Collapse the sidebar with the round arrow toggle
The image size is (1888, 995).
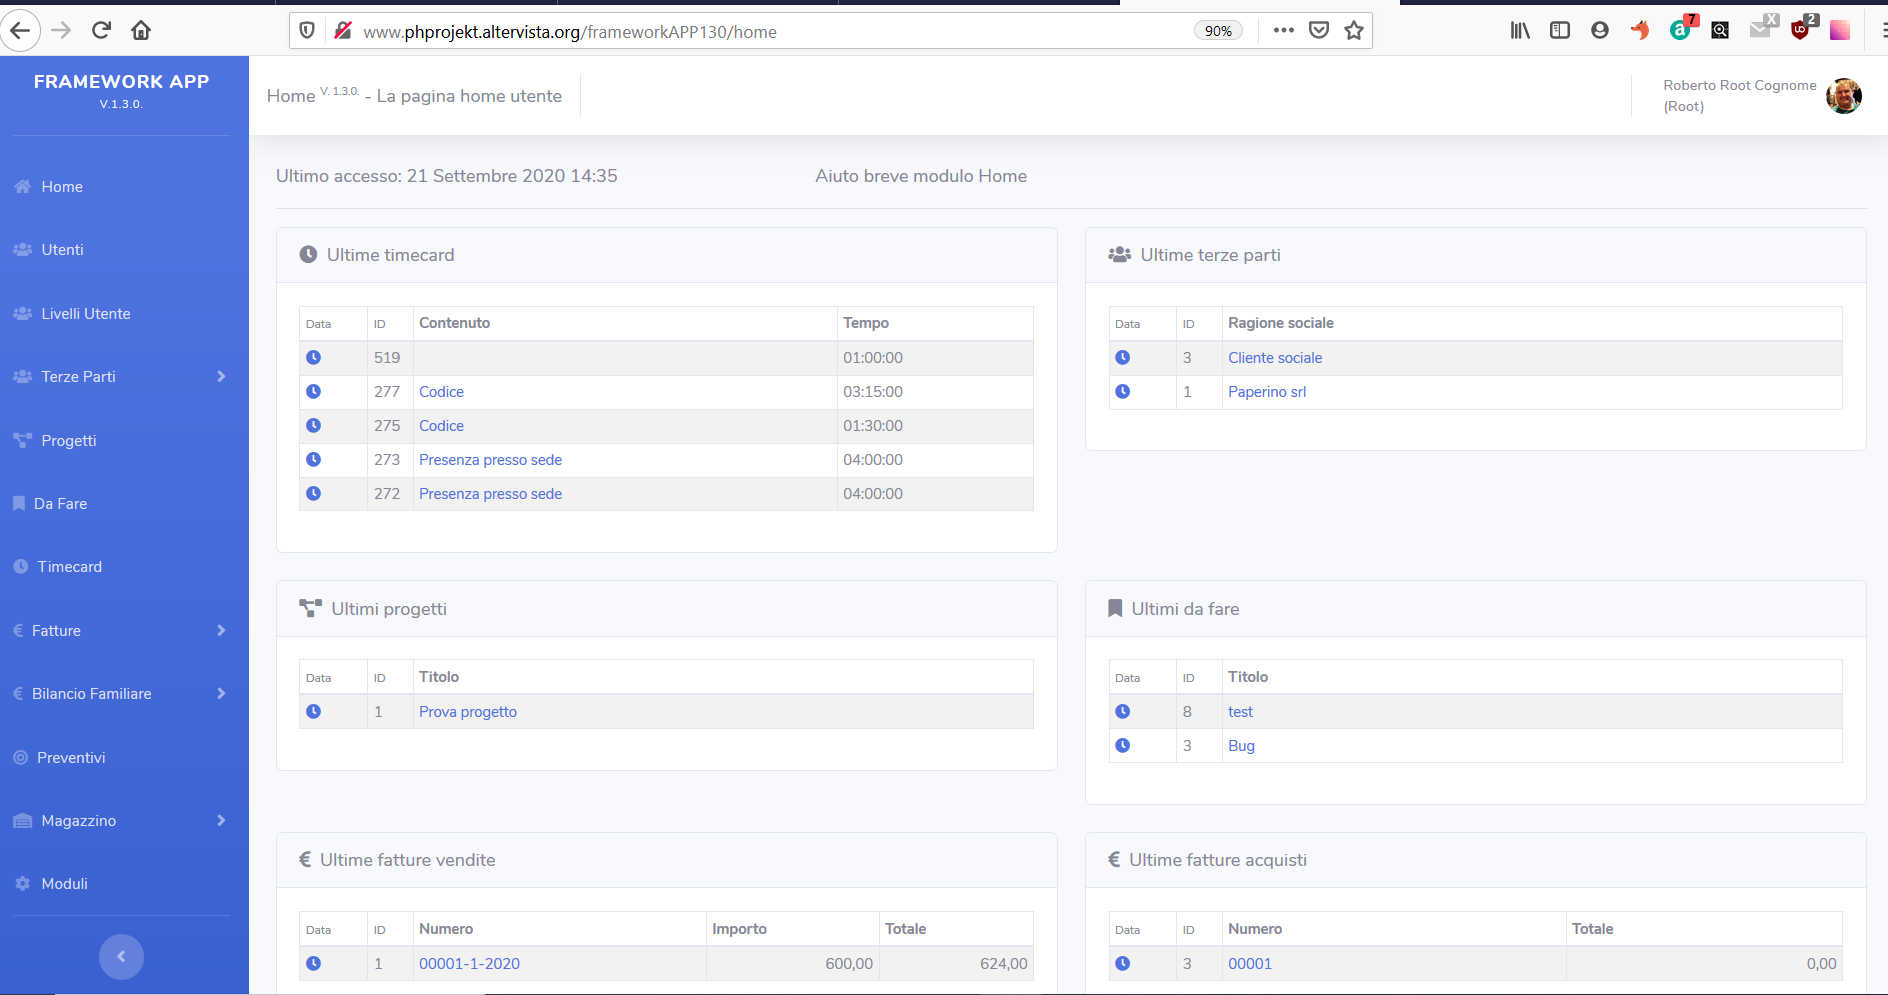[x=121, y=957]
